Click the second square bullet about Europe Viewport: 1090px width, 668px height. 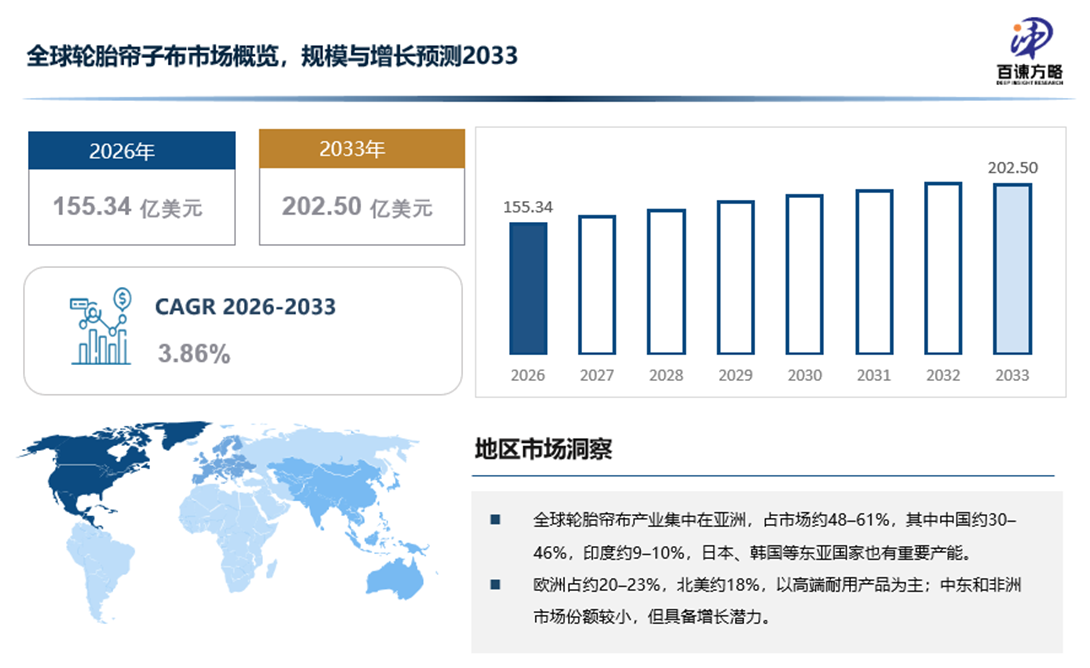(494, 585)
